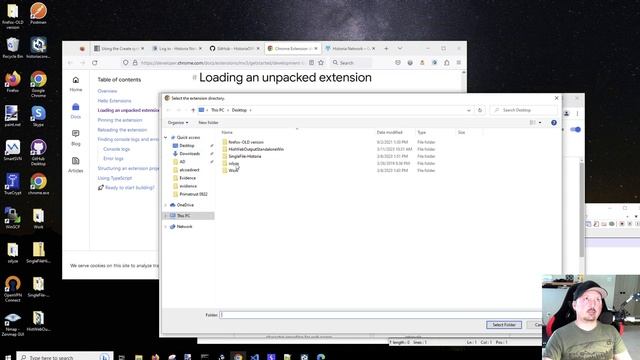This screenshot has height=360, width=640.
Task: Launch Firefox from the desktop shortcut
Action: pyautogui.click(x=13, y=82)
